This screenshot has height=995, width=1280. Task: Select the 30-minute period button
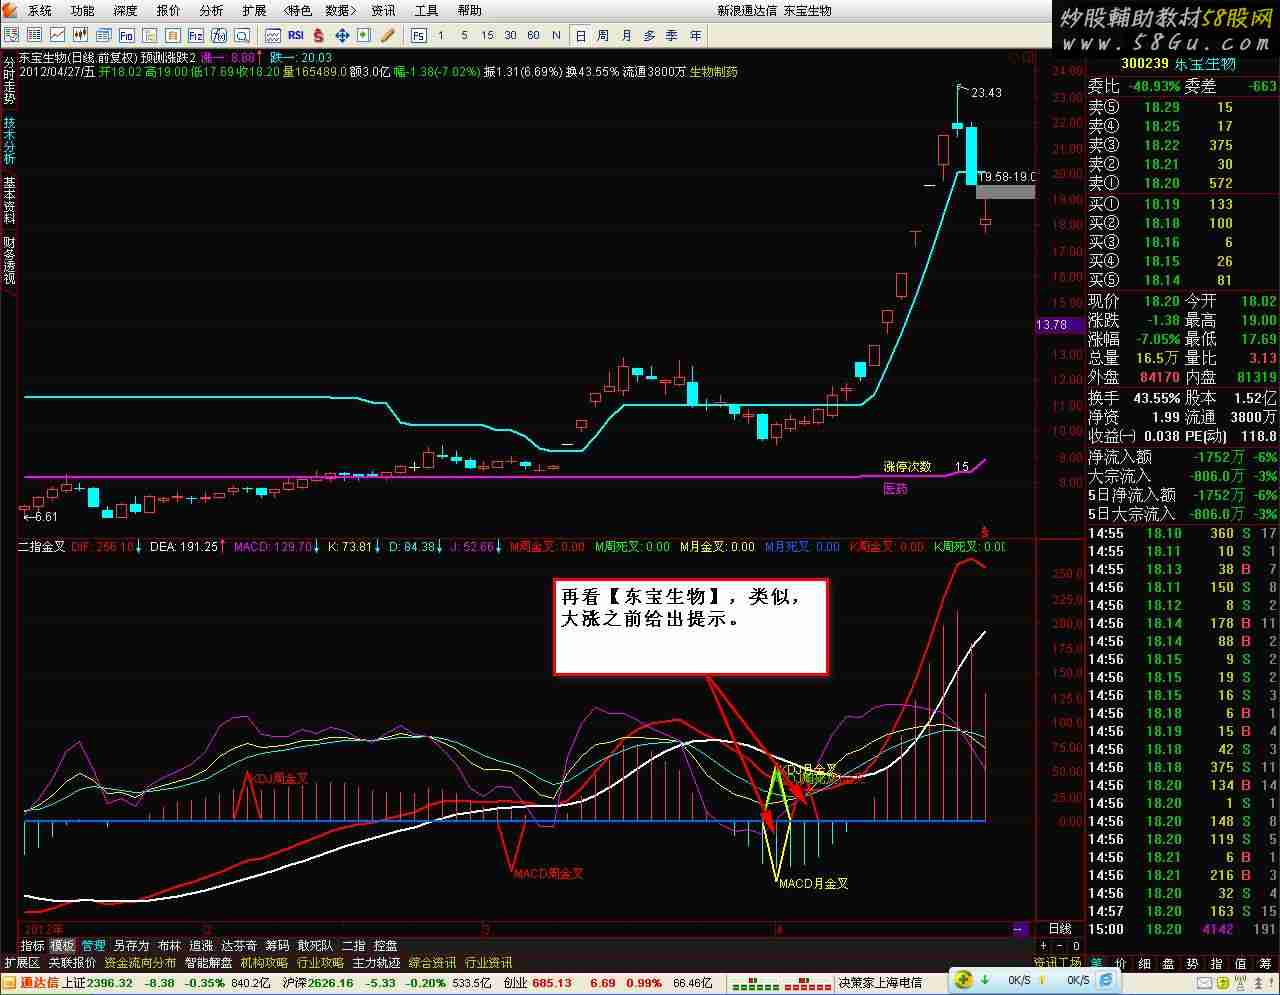510,35
